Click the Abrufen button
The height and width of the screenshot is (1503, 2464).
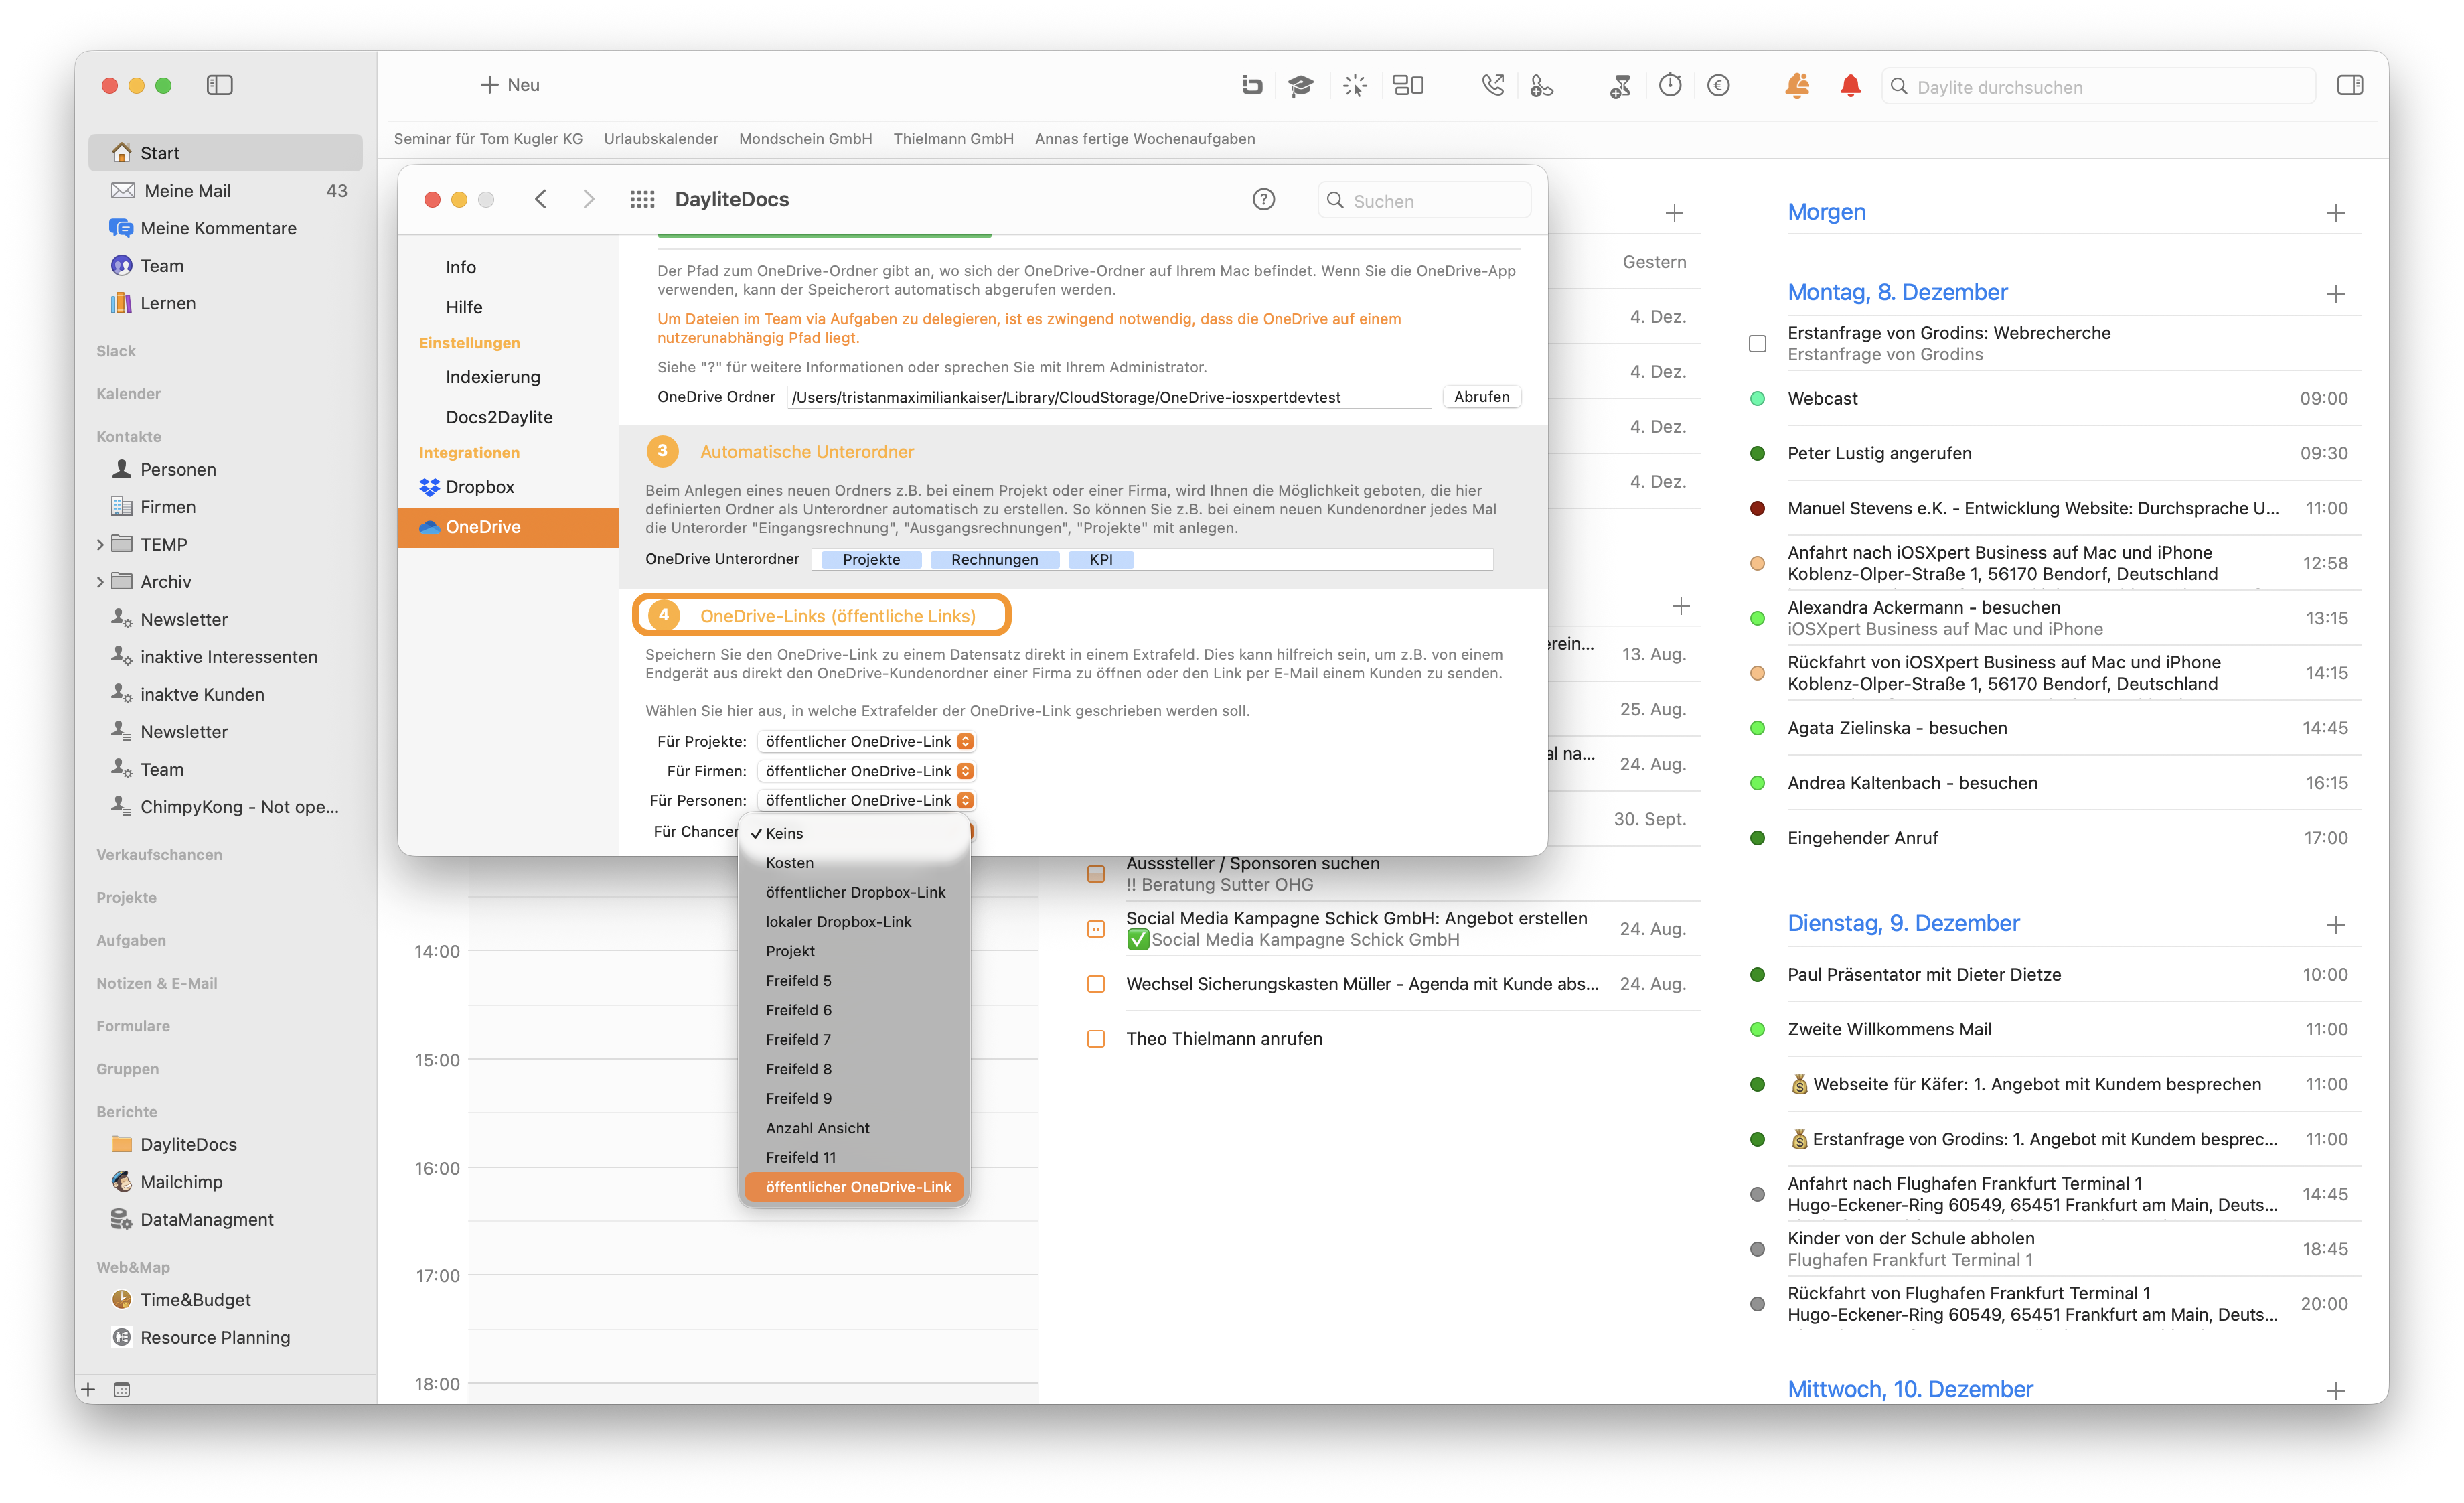[x=1481, y=397]
